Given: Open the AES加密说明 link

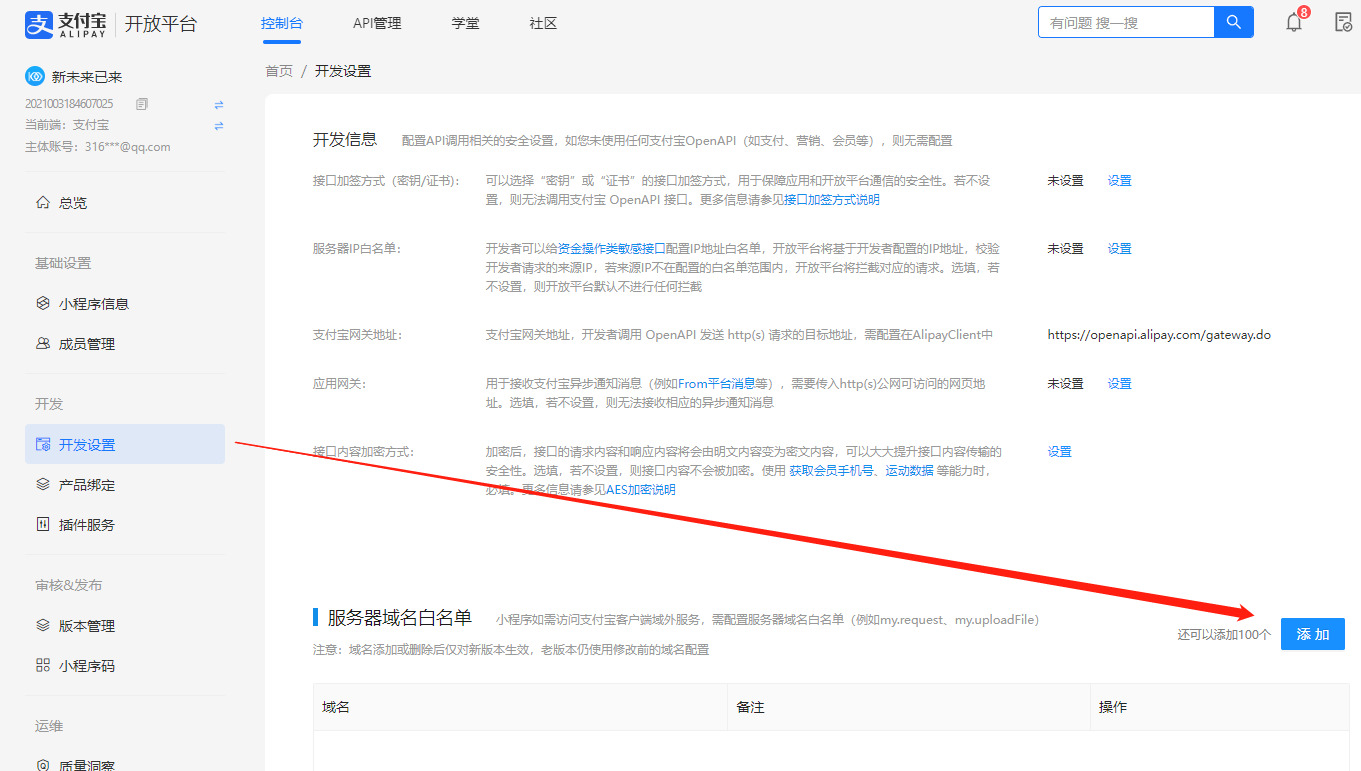Looking at the screenshot, I should 641,490.
